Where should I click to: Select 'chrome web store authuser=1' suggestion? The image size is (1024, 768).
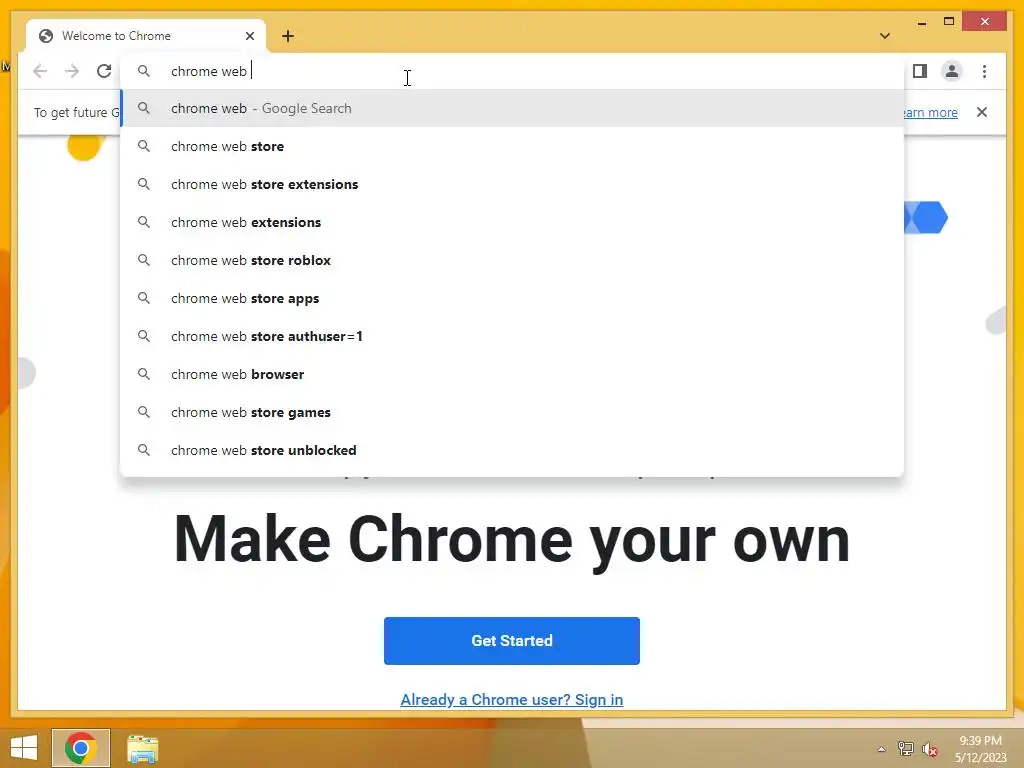click(x=512, y=336)
